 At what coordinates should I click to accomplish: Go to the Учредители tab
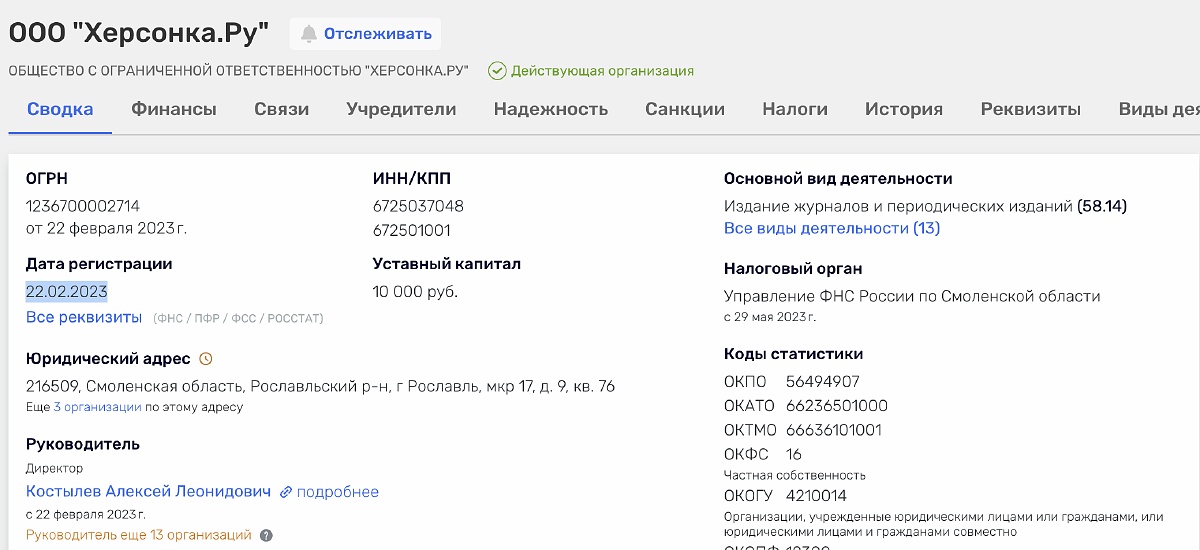pyautogui.click(x=401, y=109)
